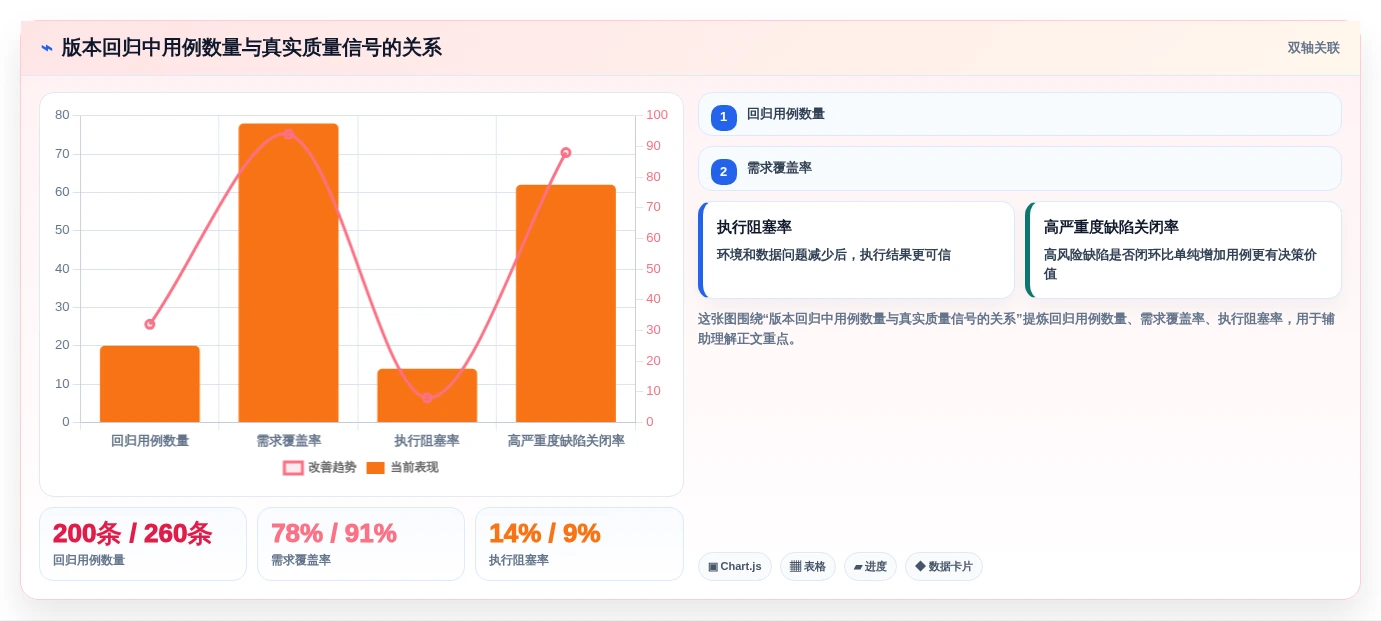Click the 14% / 9% stat value
Viewport: 1381px width, 621px height.
pos(544,533)
